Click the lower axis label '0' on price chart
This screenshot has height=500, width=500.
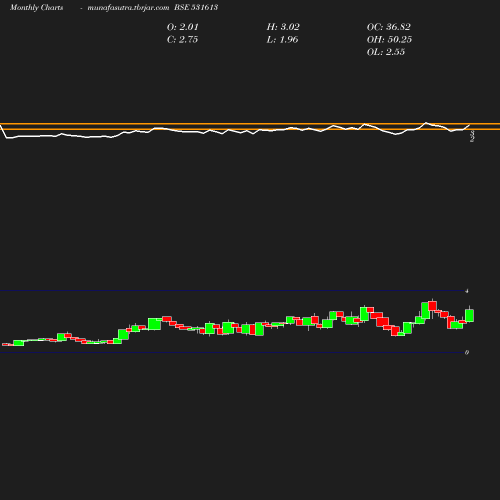[467, 352]
